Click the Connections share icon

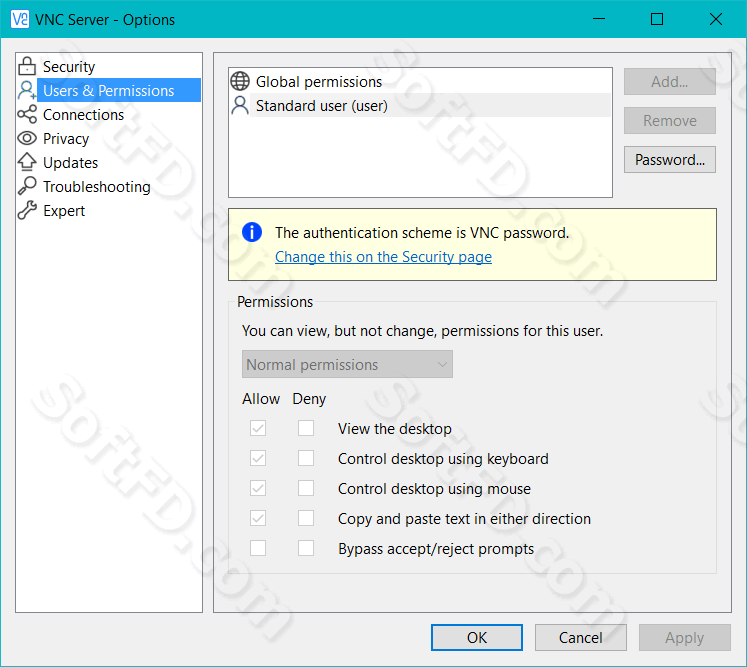pos(27,114)
